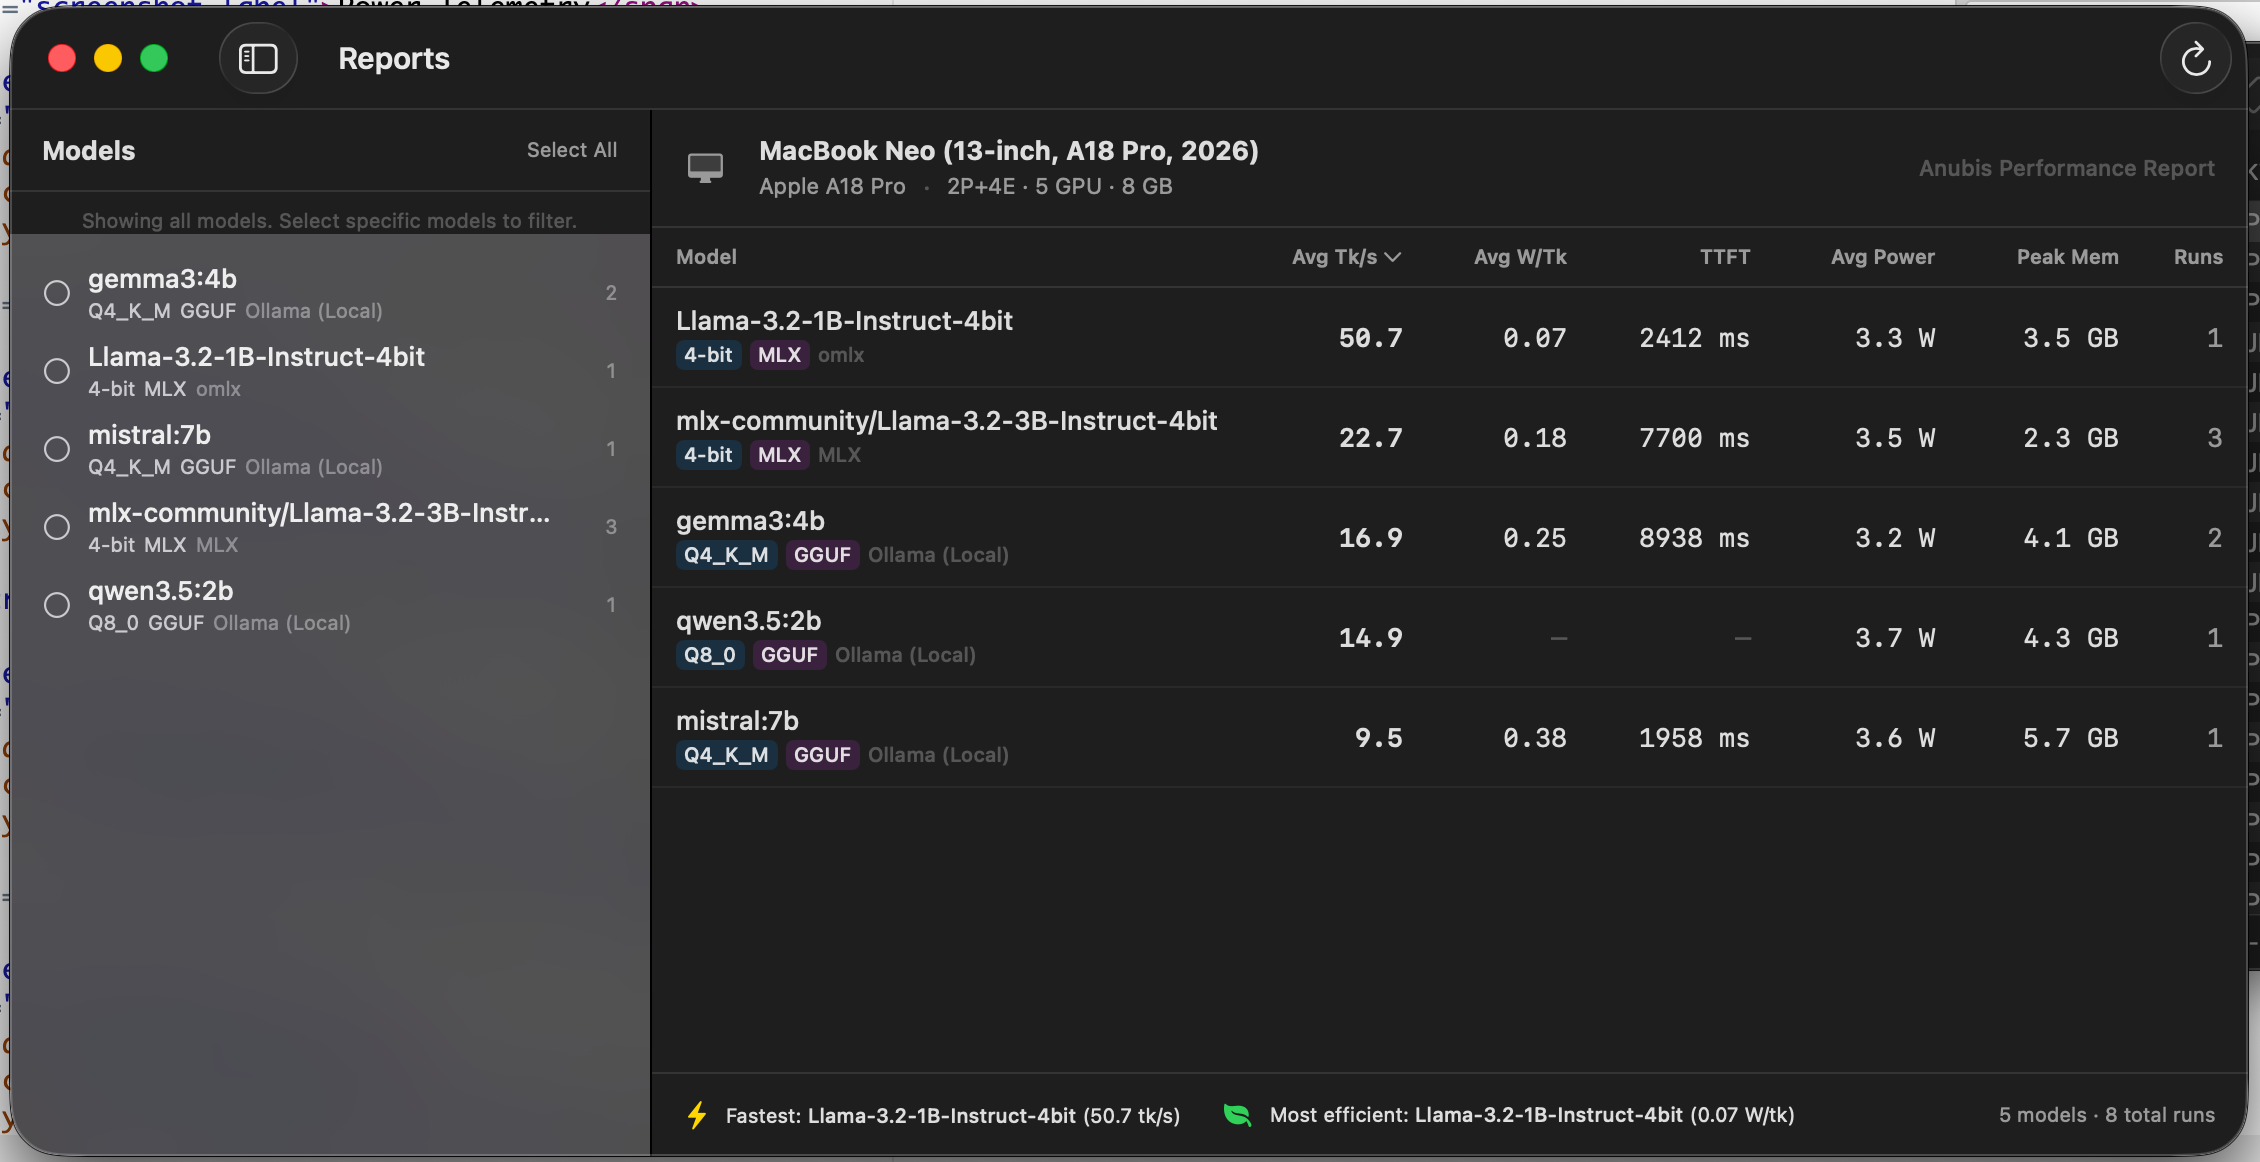Viewport: 2260px width, 1162px height.
Task: Click the lightning bolt Fastest icon
Action: [x=697, y=1115]
